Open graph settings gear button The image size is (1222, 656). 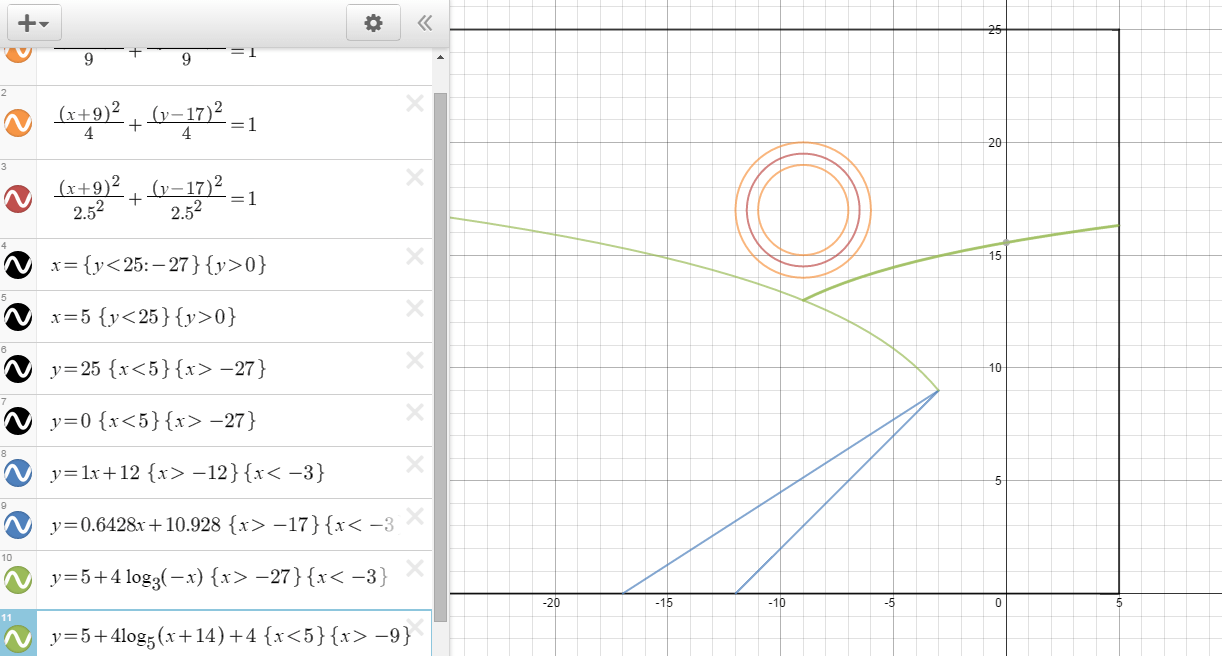(x=374, y=23)
